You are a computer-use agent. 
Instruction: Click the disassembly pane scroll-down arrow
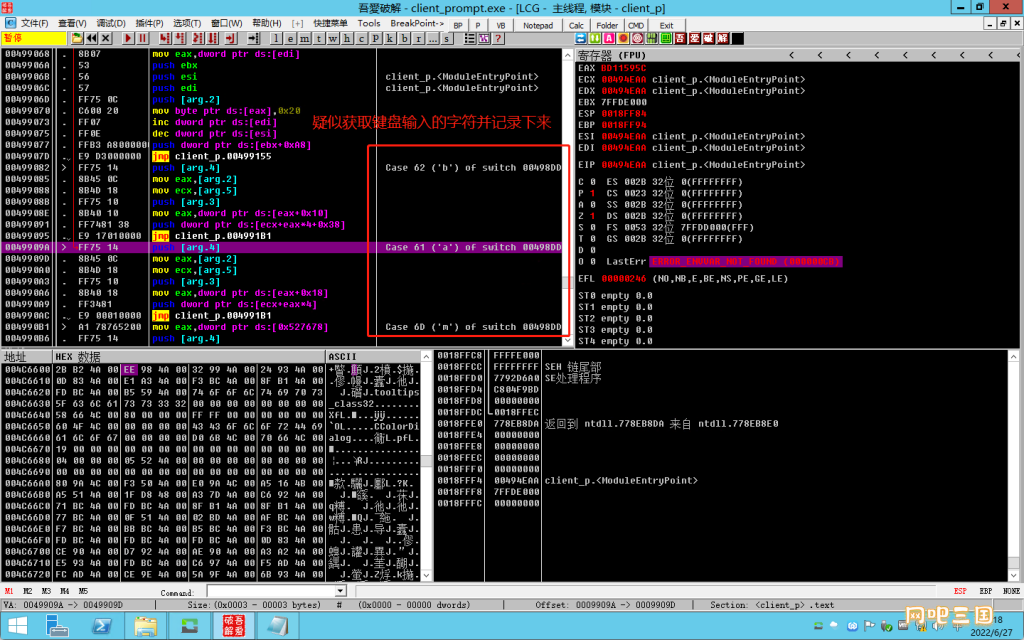[x=567, y=340]
